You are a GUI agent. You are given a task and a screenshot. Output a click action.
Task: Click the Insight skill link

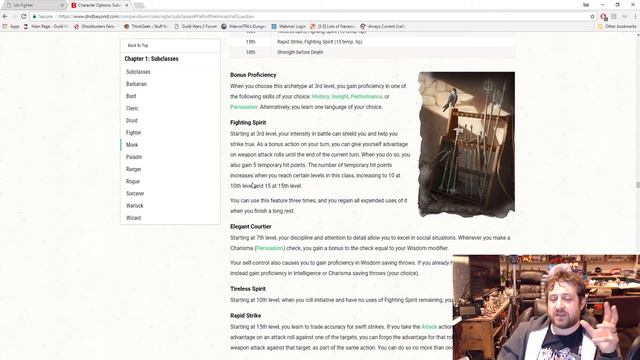[x=340, y=97]
